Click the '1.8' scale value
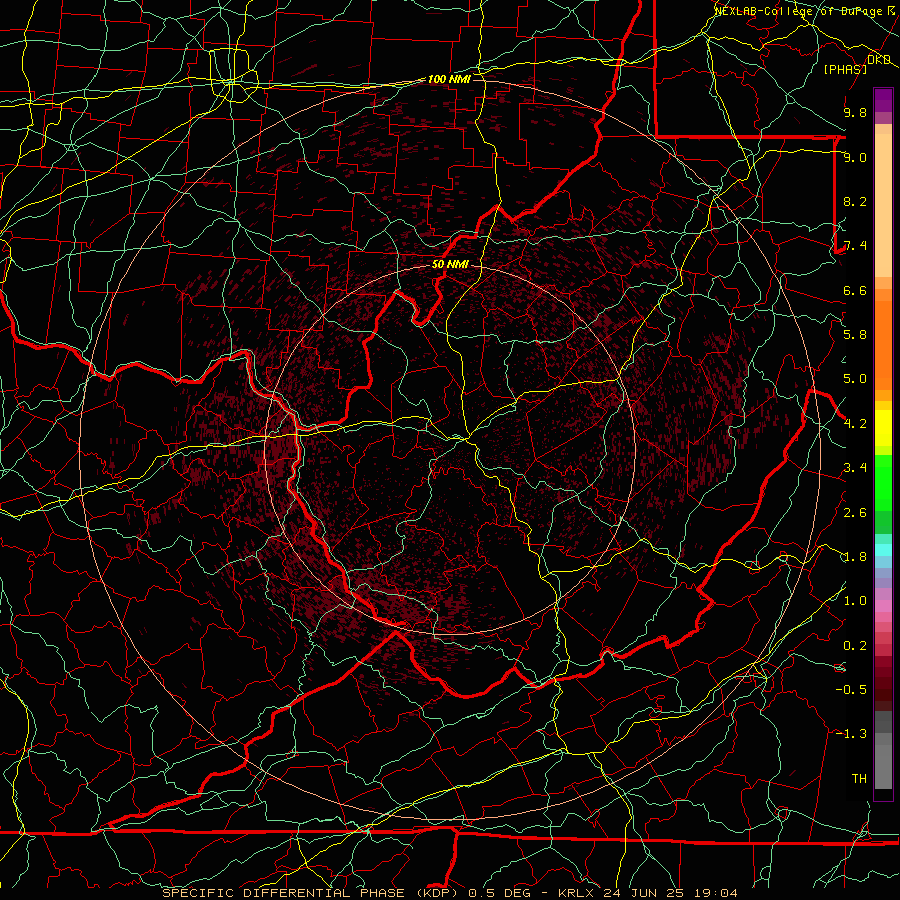The height and width of the screenshot is (900, 900). (x=855, y=557)
